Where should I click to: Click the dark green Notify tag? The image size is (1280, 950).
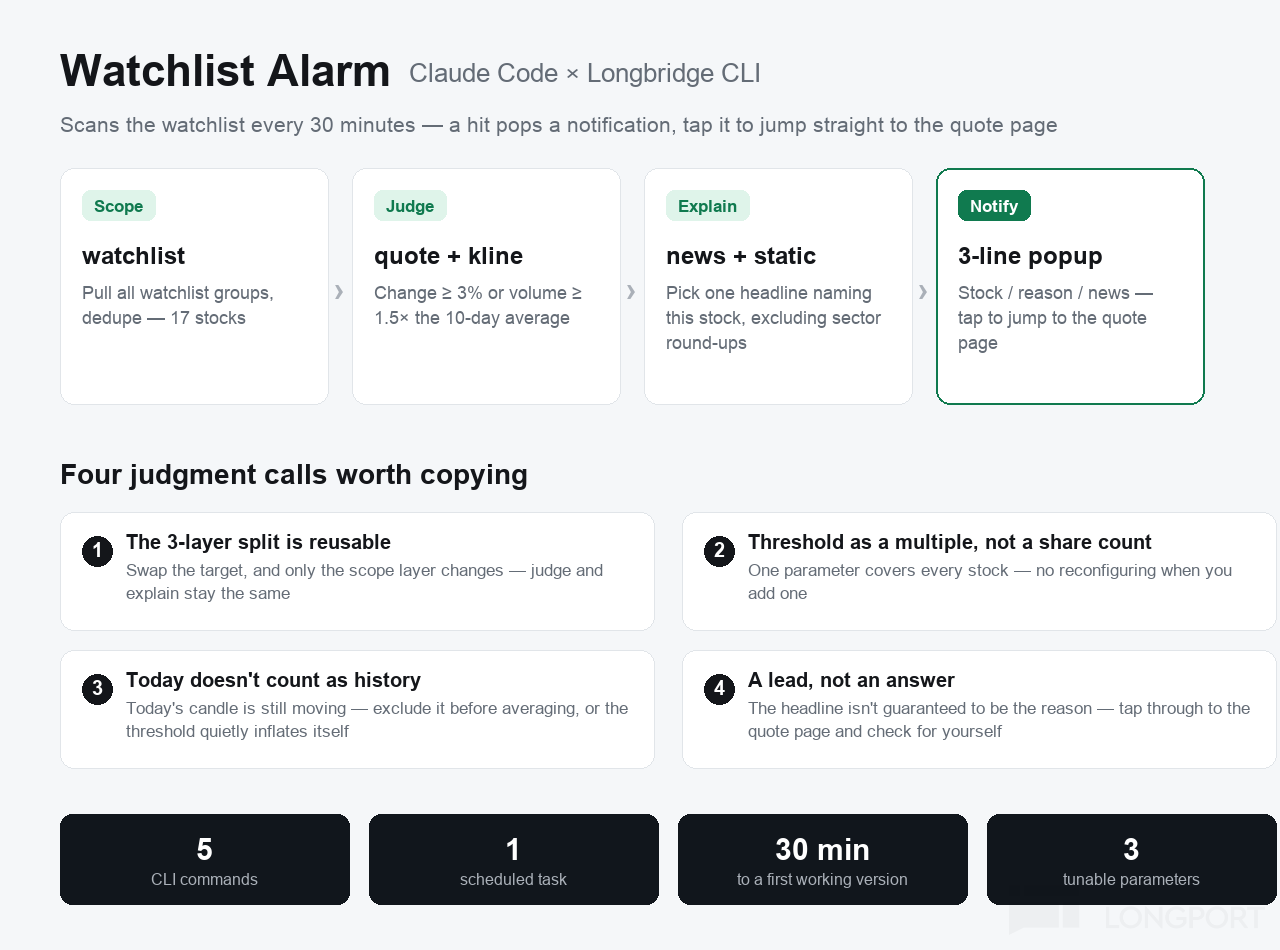pos(994,206)
